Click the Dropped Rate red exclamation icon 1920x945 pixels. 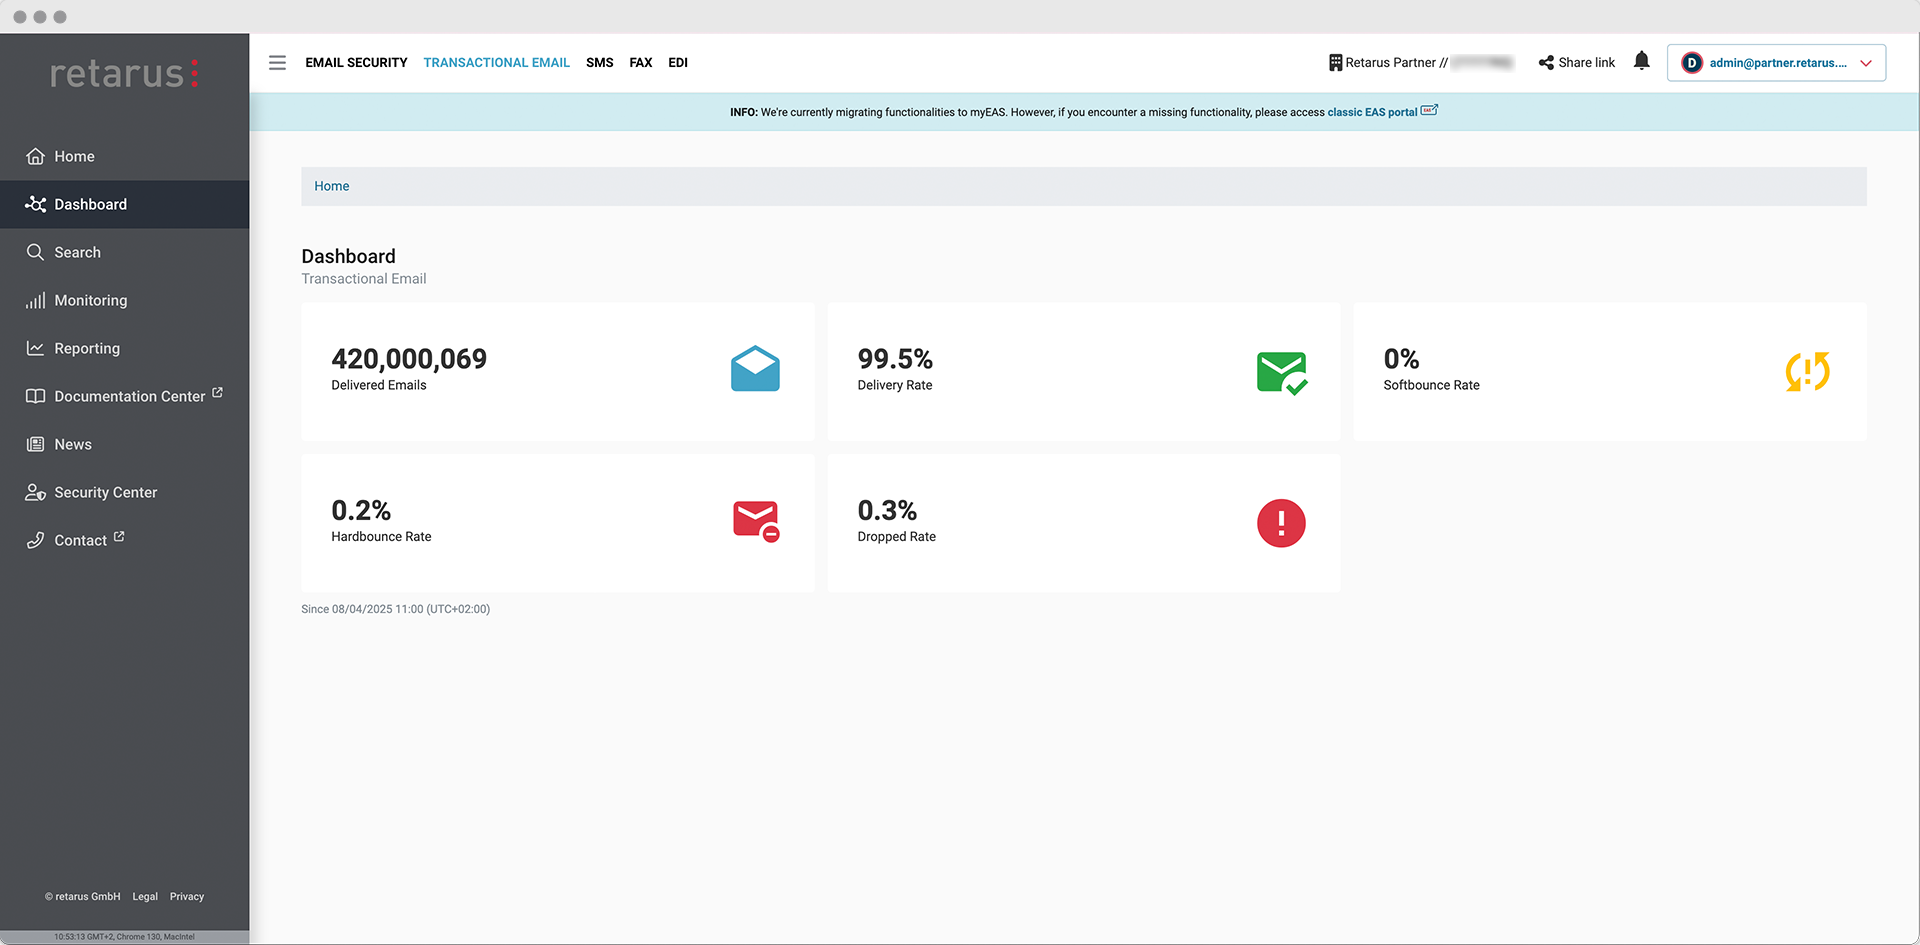click(1281, 523)
